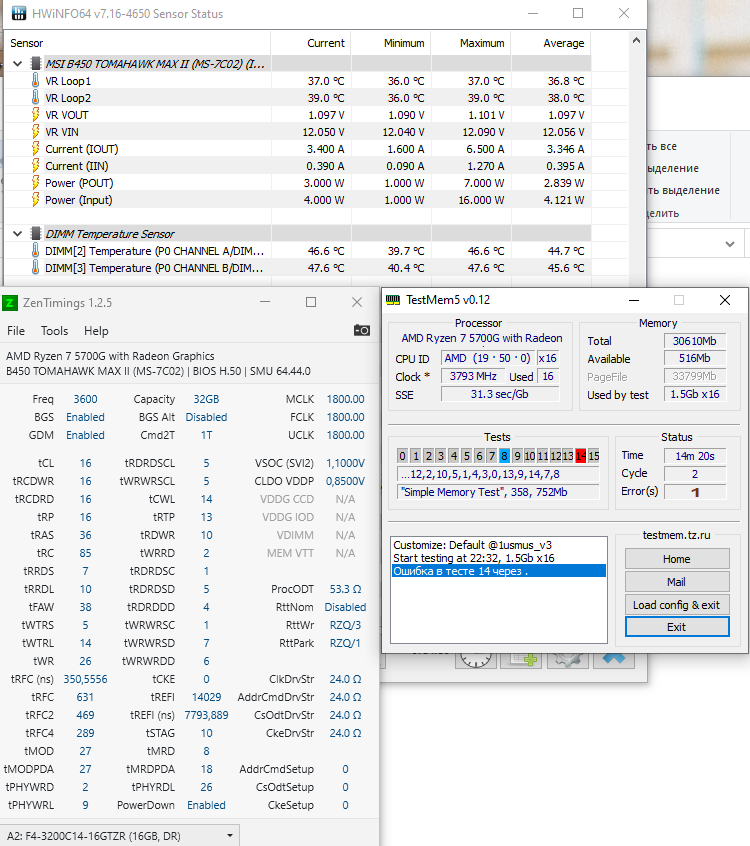This screenshot has width=750, height=846.
Task: Click the HWiNFO64 title bar app icon
Action: click(x=19, y=13)
